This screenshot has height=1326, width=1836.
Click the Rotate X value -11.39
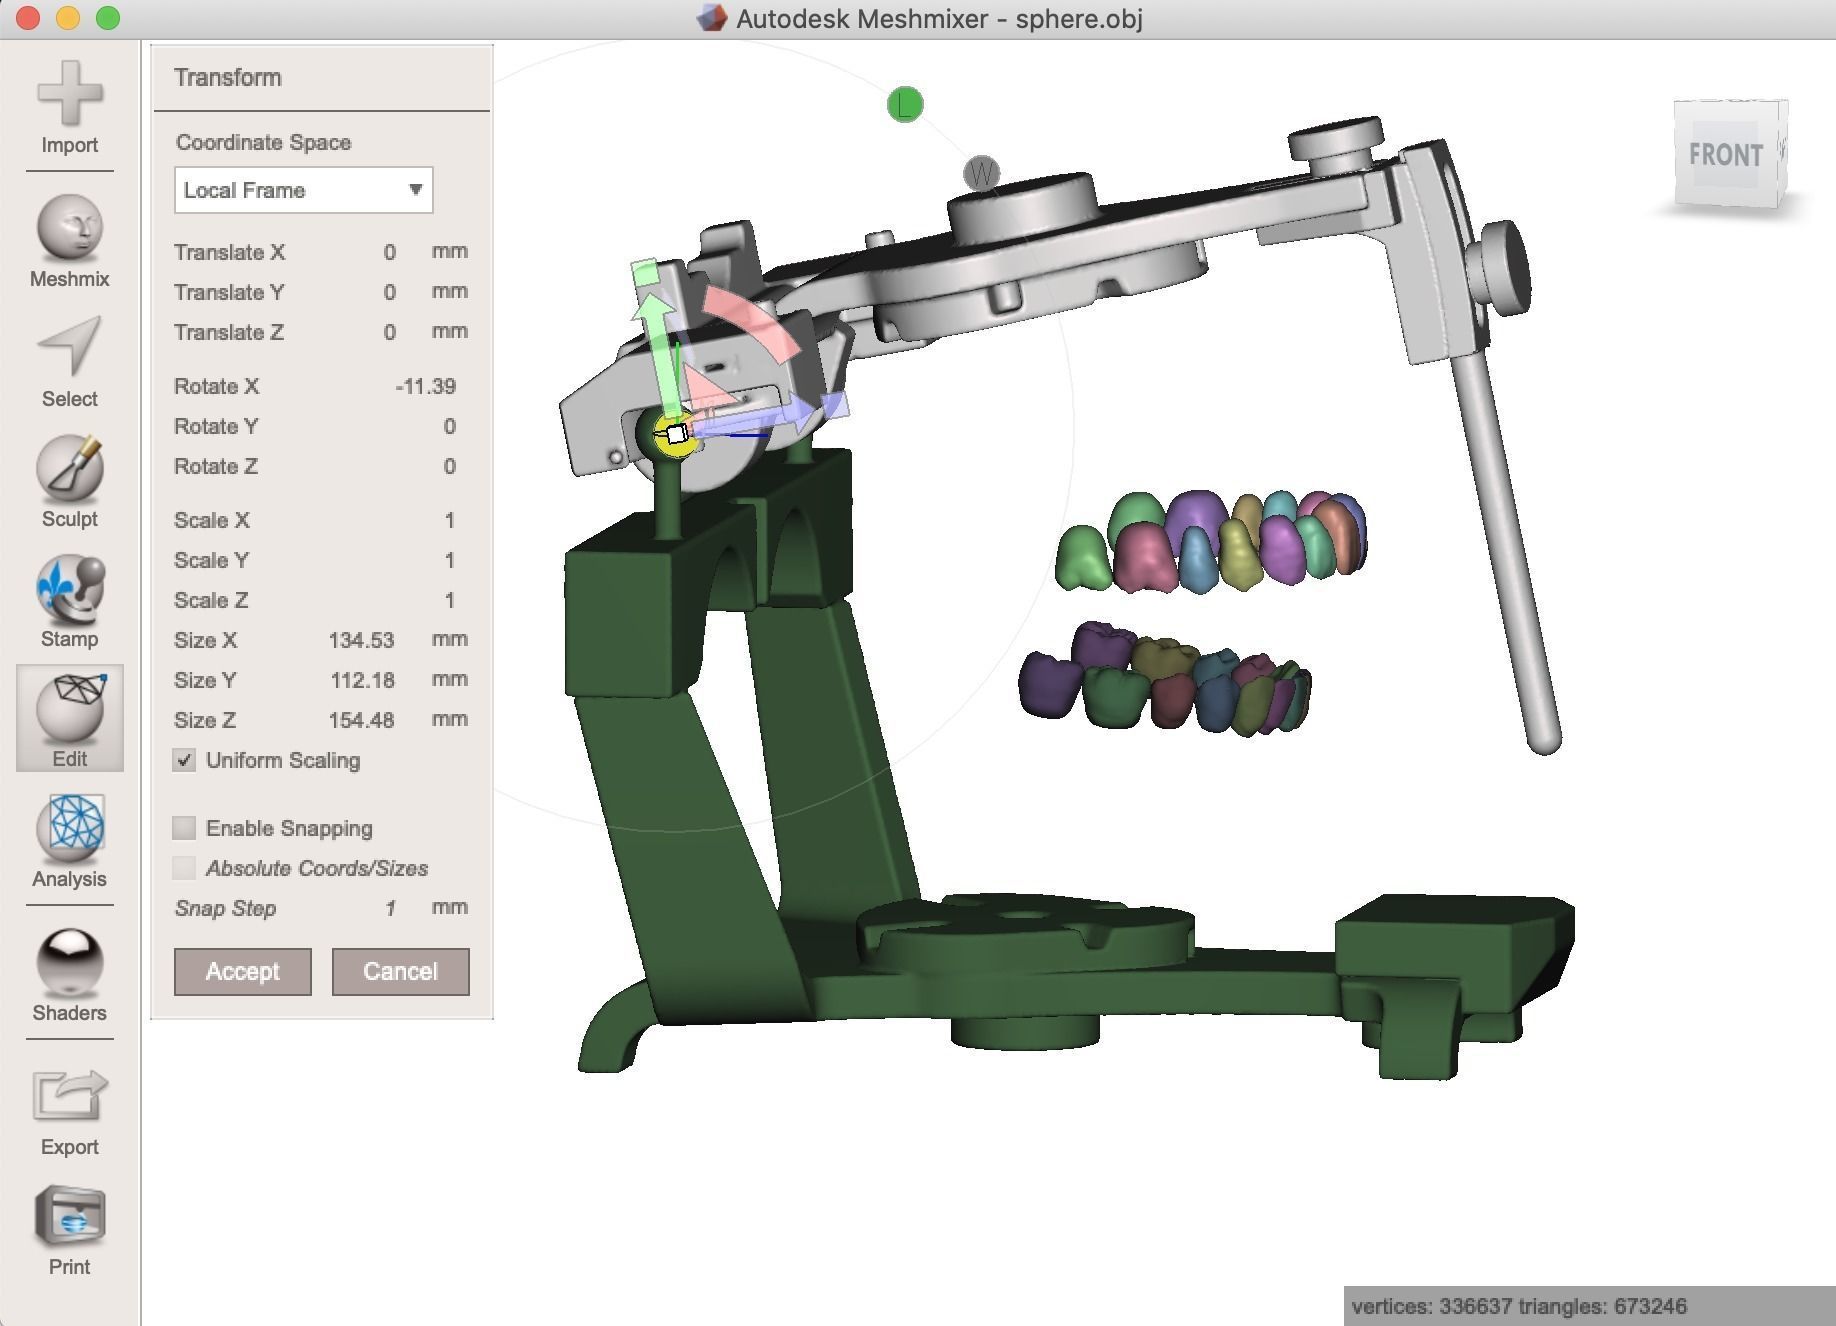[425, 386]
